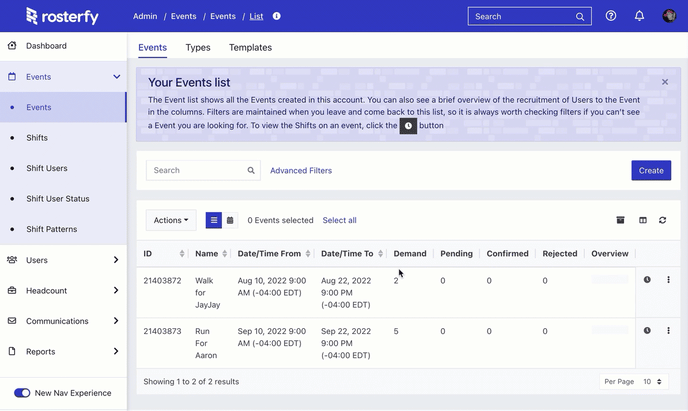Click the Create button

pos(651,170)
